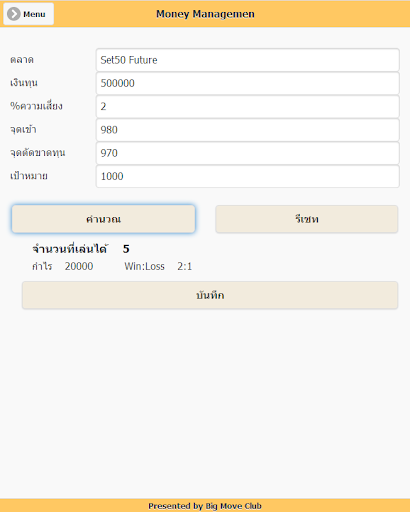Save results using บันทึก button

(210, 295)
